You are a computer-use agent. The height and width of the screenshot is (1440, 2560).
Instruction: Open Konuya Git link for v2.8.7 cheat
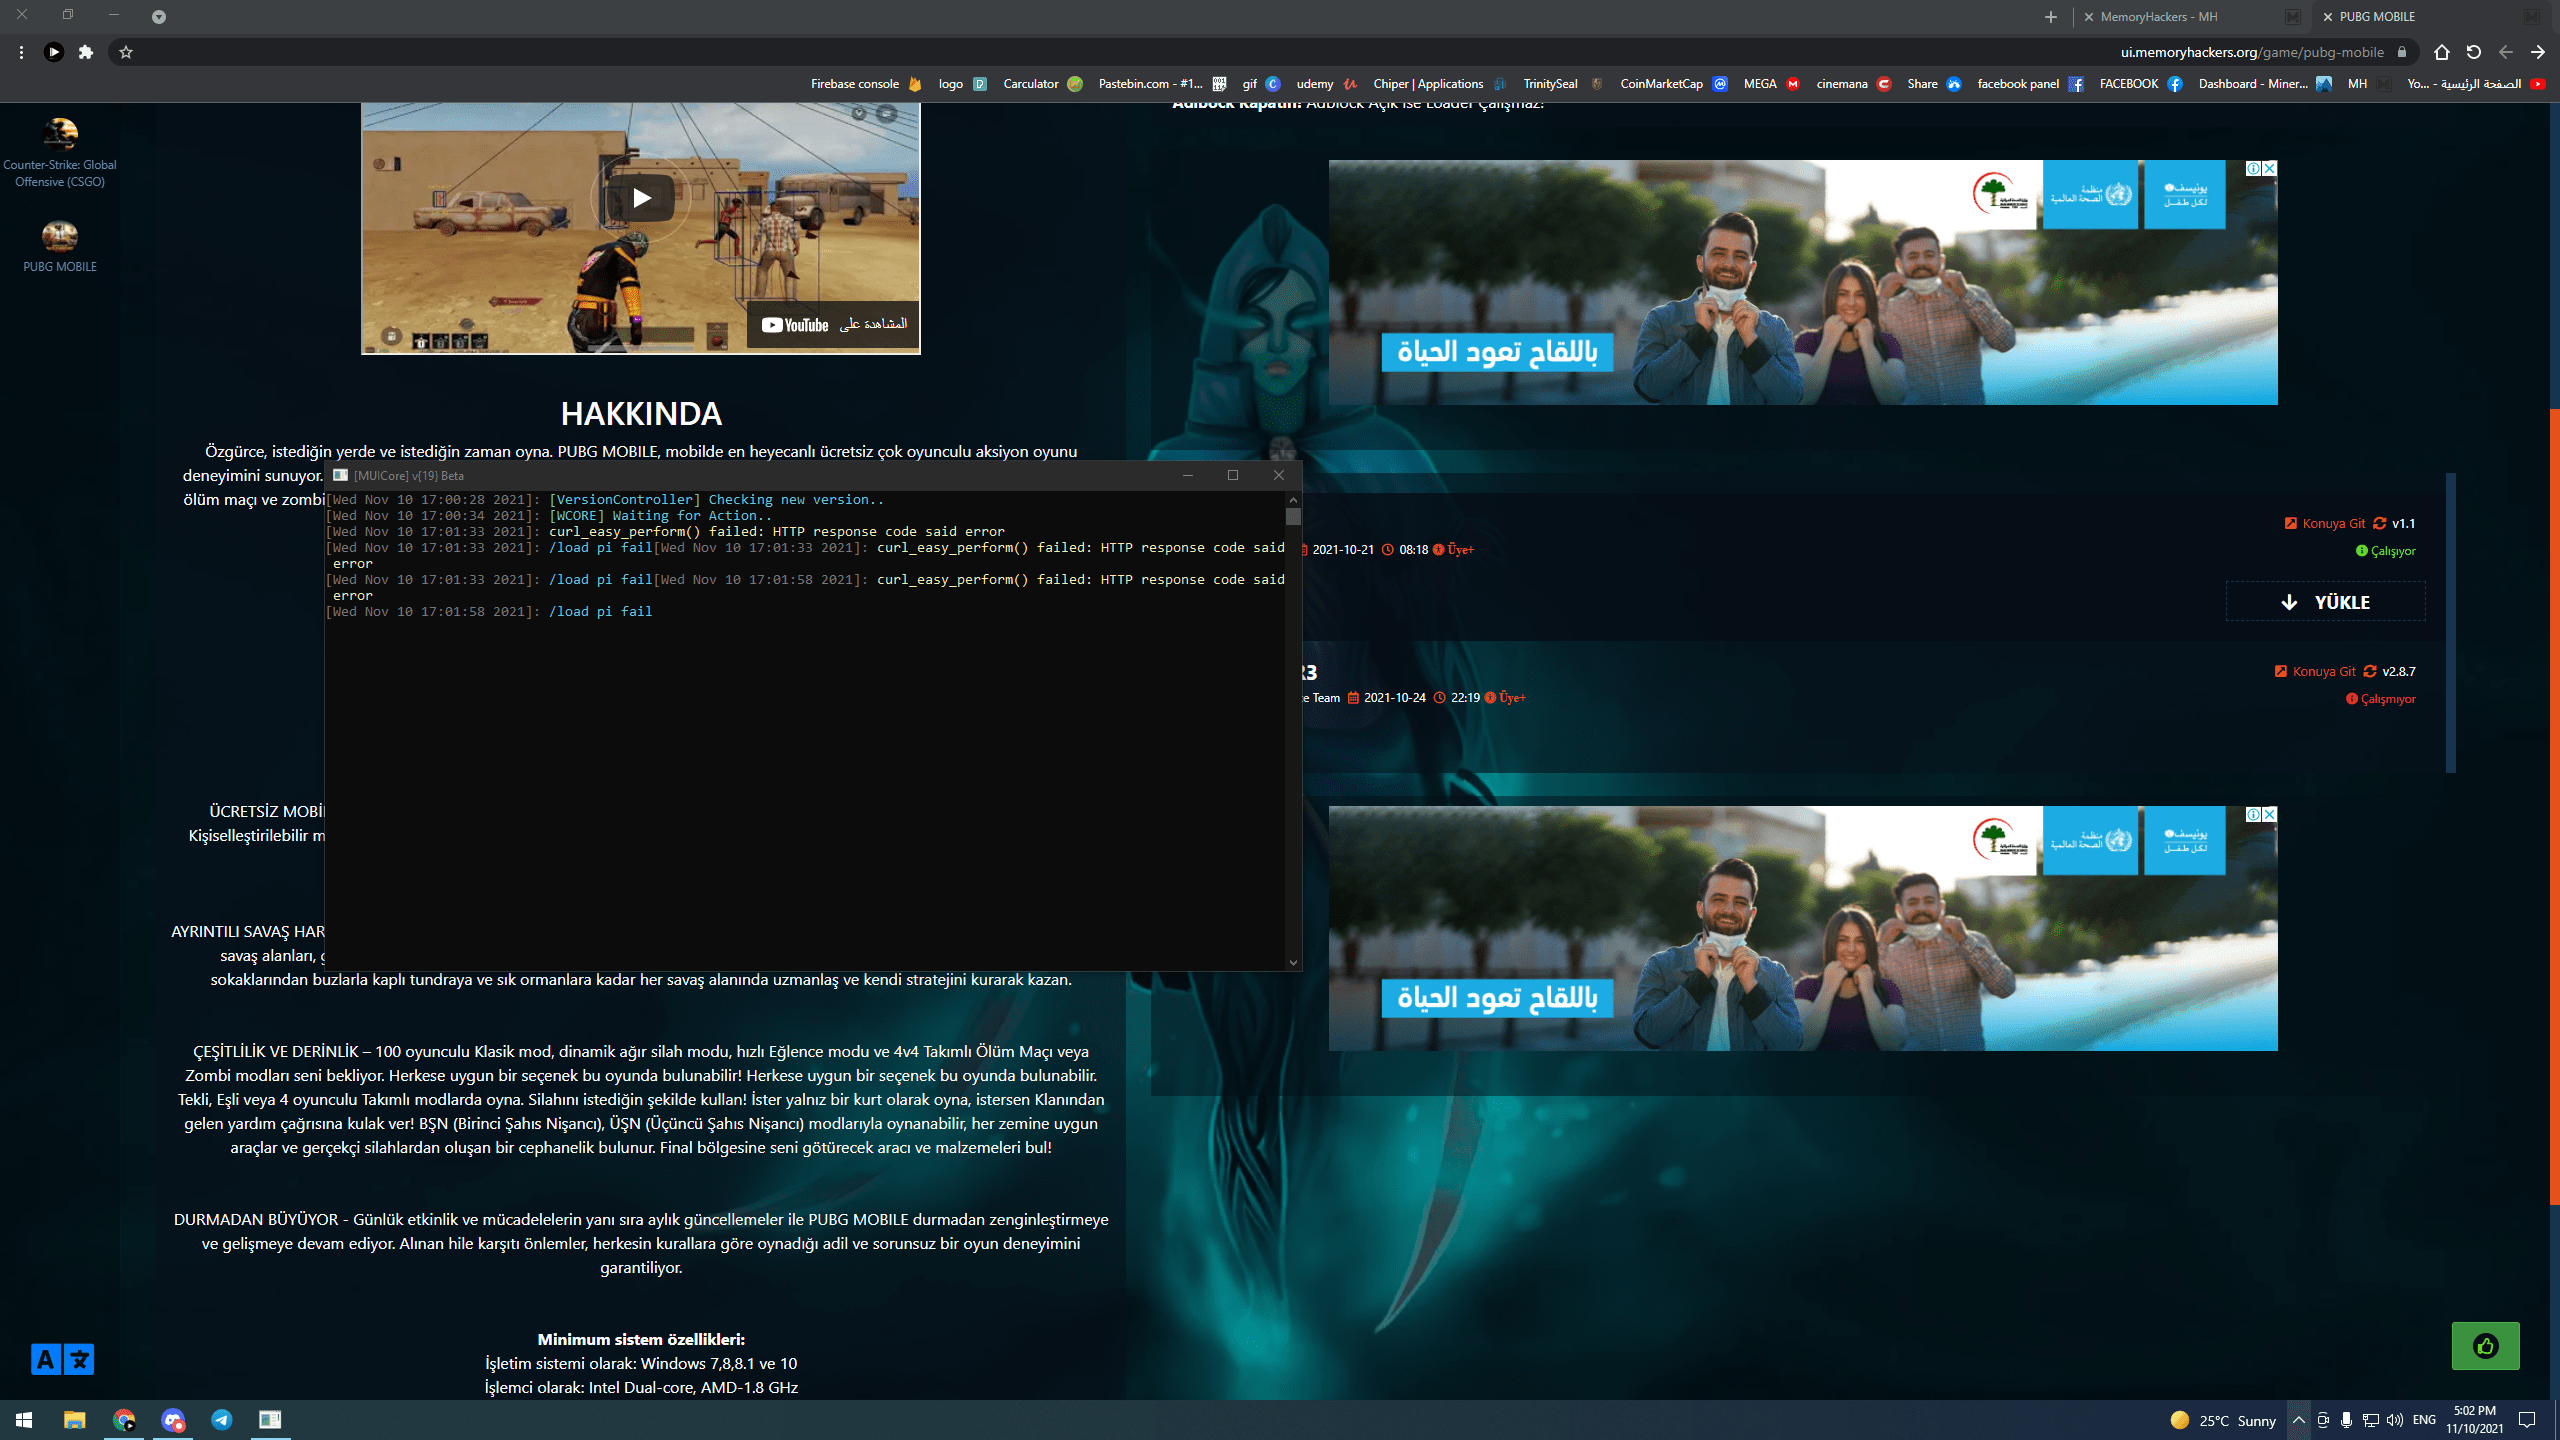tap(2316, 671)
